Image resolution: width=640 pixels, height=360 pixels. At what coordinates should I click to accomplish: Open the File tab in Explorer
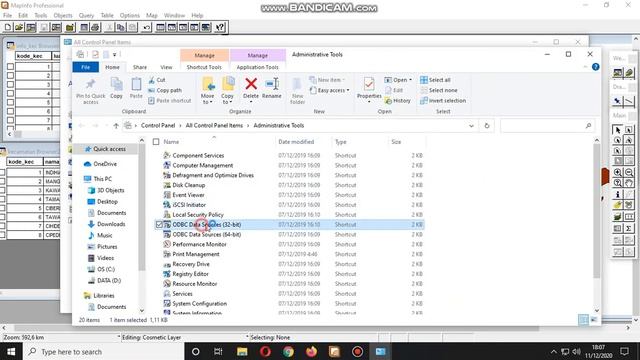85,67
